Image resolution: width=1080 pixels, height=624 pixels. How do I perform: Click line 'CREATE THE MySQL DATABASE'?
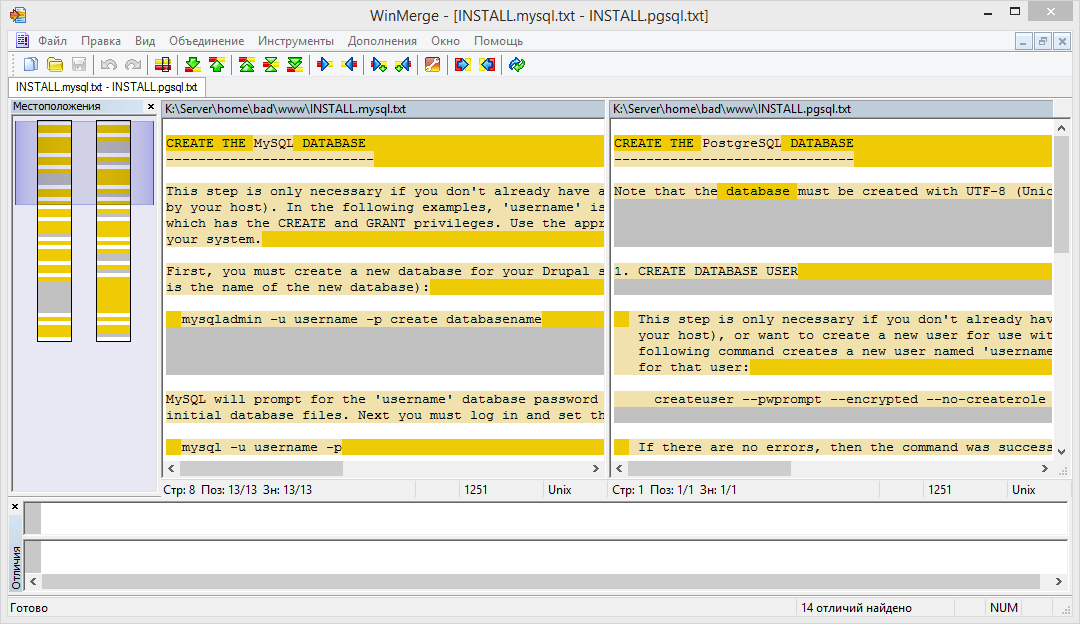coord(383,143)
